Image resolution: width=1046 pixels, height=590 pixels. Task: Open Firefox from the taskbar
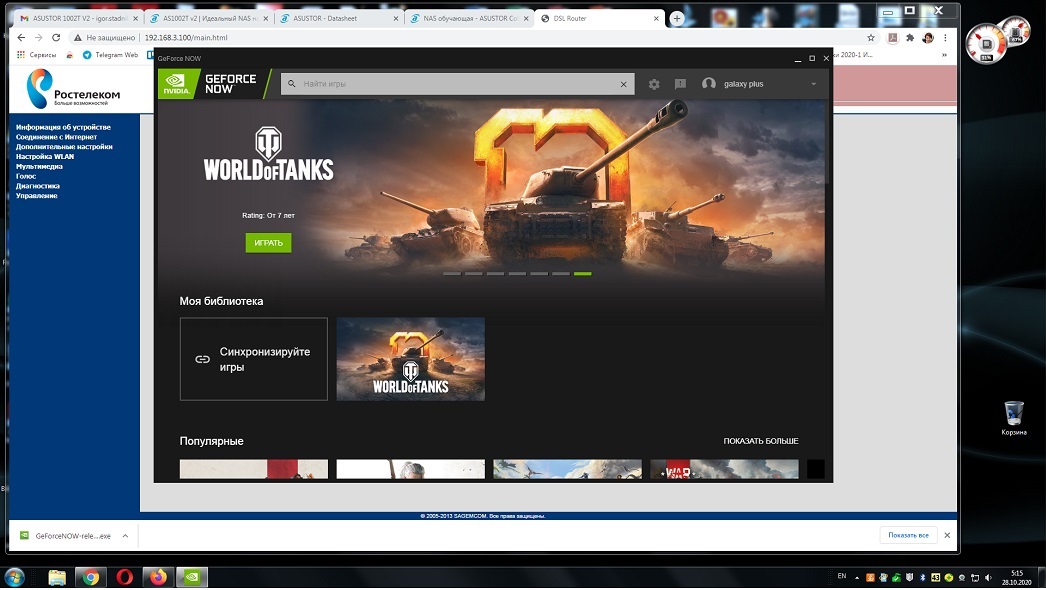pos(158,577)
